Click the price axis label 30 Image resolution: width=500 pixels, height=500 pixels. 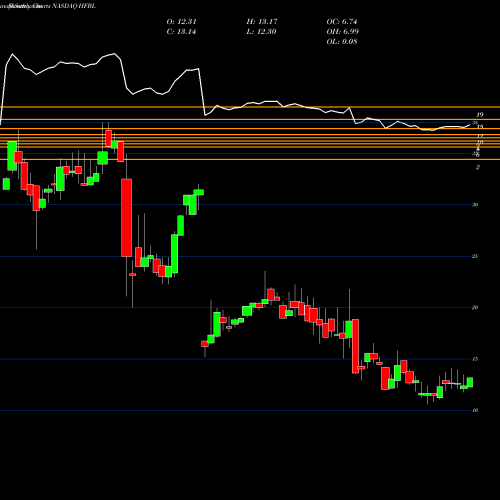click(475, 205)
